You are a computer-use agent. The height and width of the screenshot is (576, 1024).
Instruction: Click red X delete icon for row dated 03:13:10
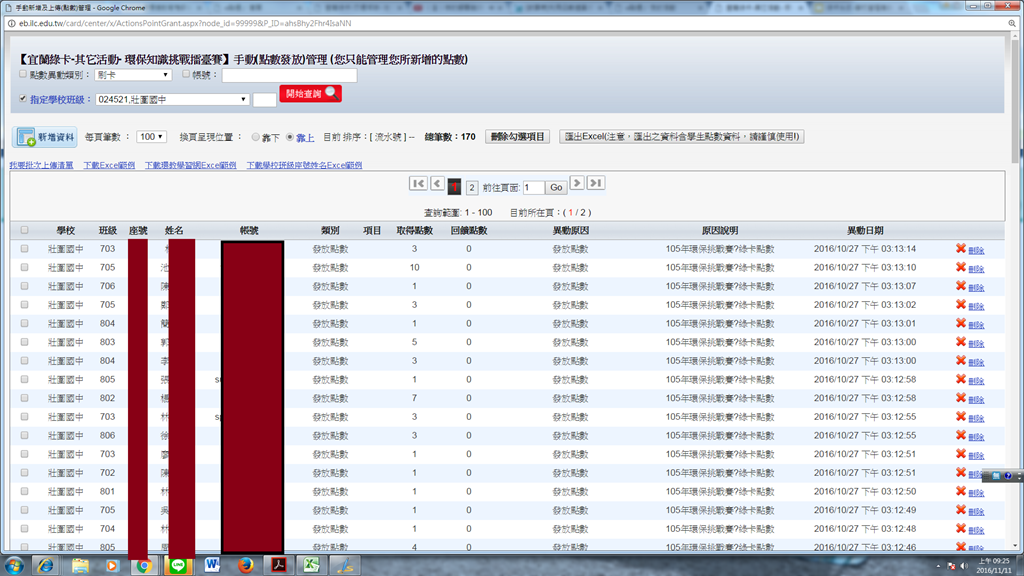click(961, 267)
